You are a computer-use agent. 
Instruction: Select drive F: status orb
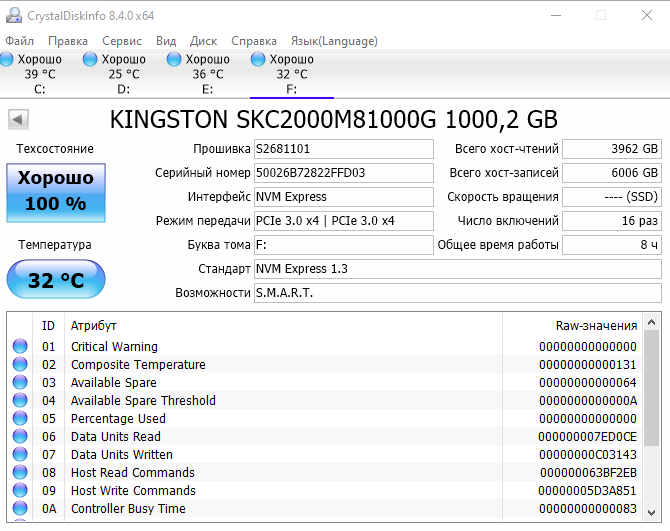pyautogui.click(x=259, y=60)
